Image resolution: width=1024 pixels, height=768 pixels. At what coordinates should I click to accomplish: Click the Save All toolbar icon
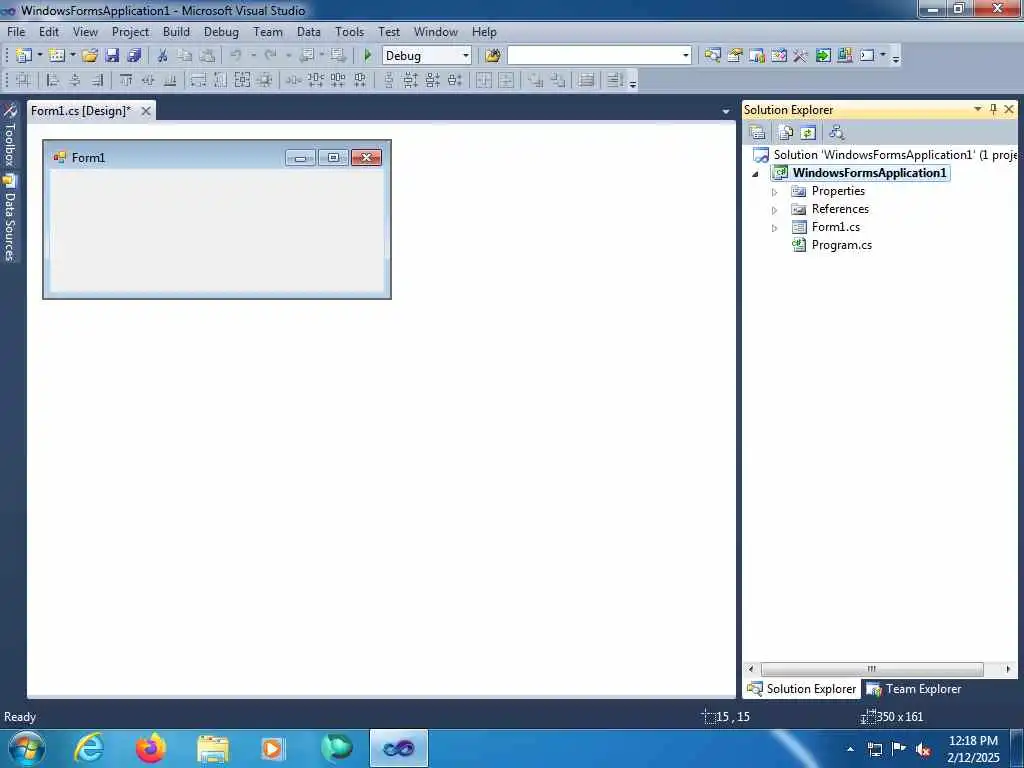(135, 56)
